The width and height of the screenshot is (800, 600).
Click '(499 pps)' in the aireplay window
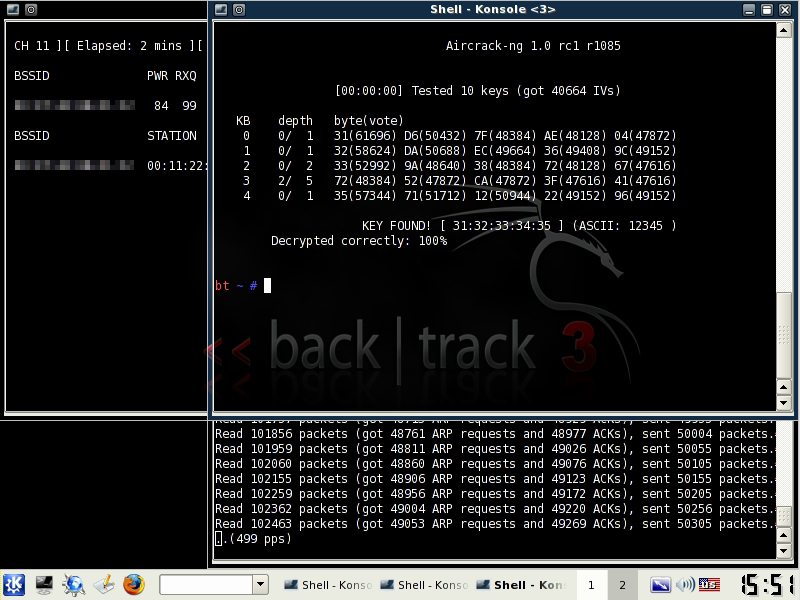point(260,539)
